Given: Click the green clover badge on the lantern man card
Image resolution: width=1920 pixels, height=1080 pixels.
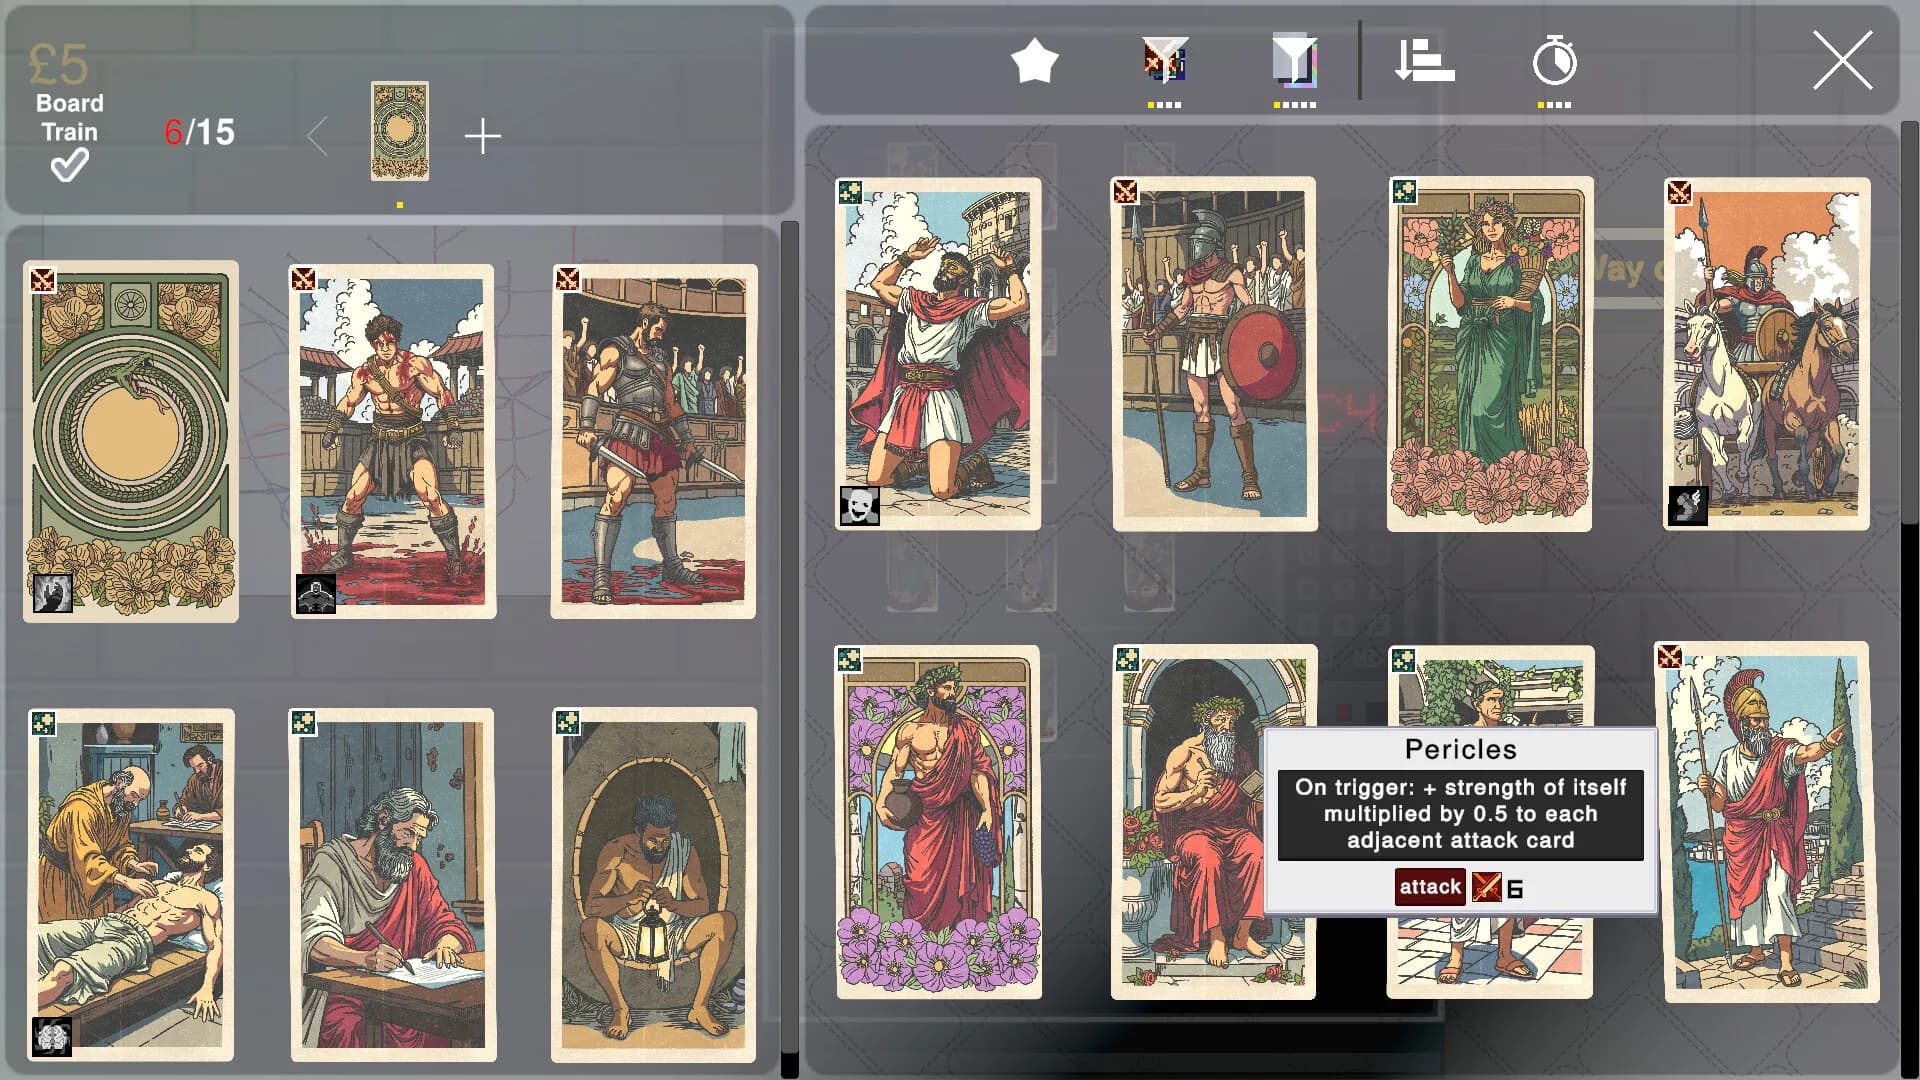Looking at the screenshot, I should (567, 722).
